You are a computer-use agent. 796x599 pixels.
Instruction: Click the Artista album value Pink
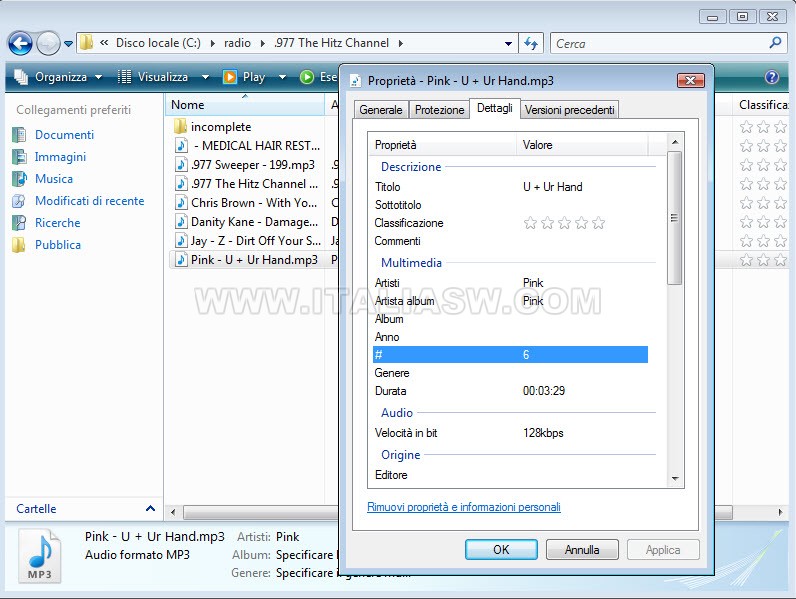[533, 301]
